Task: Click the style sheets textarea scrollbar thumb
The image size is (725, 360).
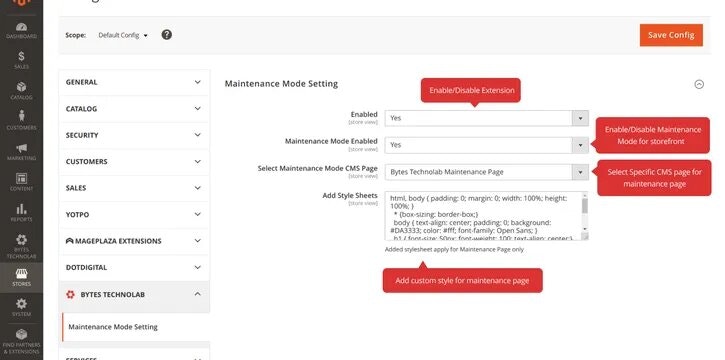Action: click(x=584, y=205)
